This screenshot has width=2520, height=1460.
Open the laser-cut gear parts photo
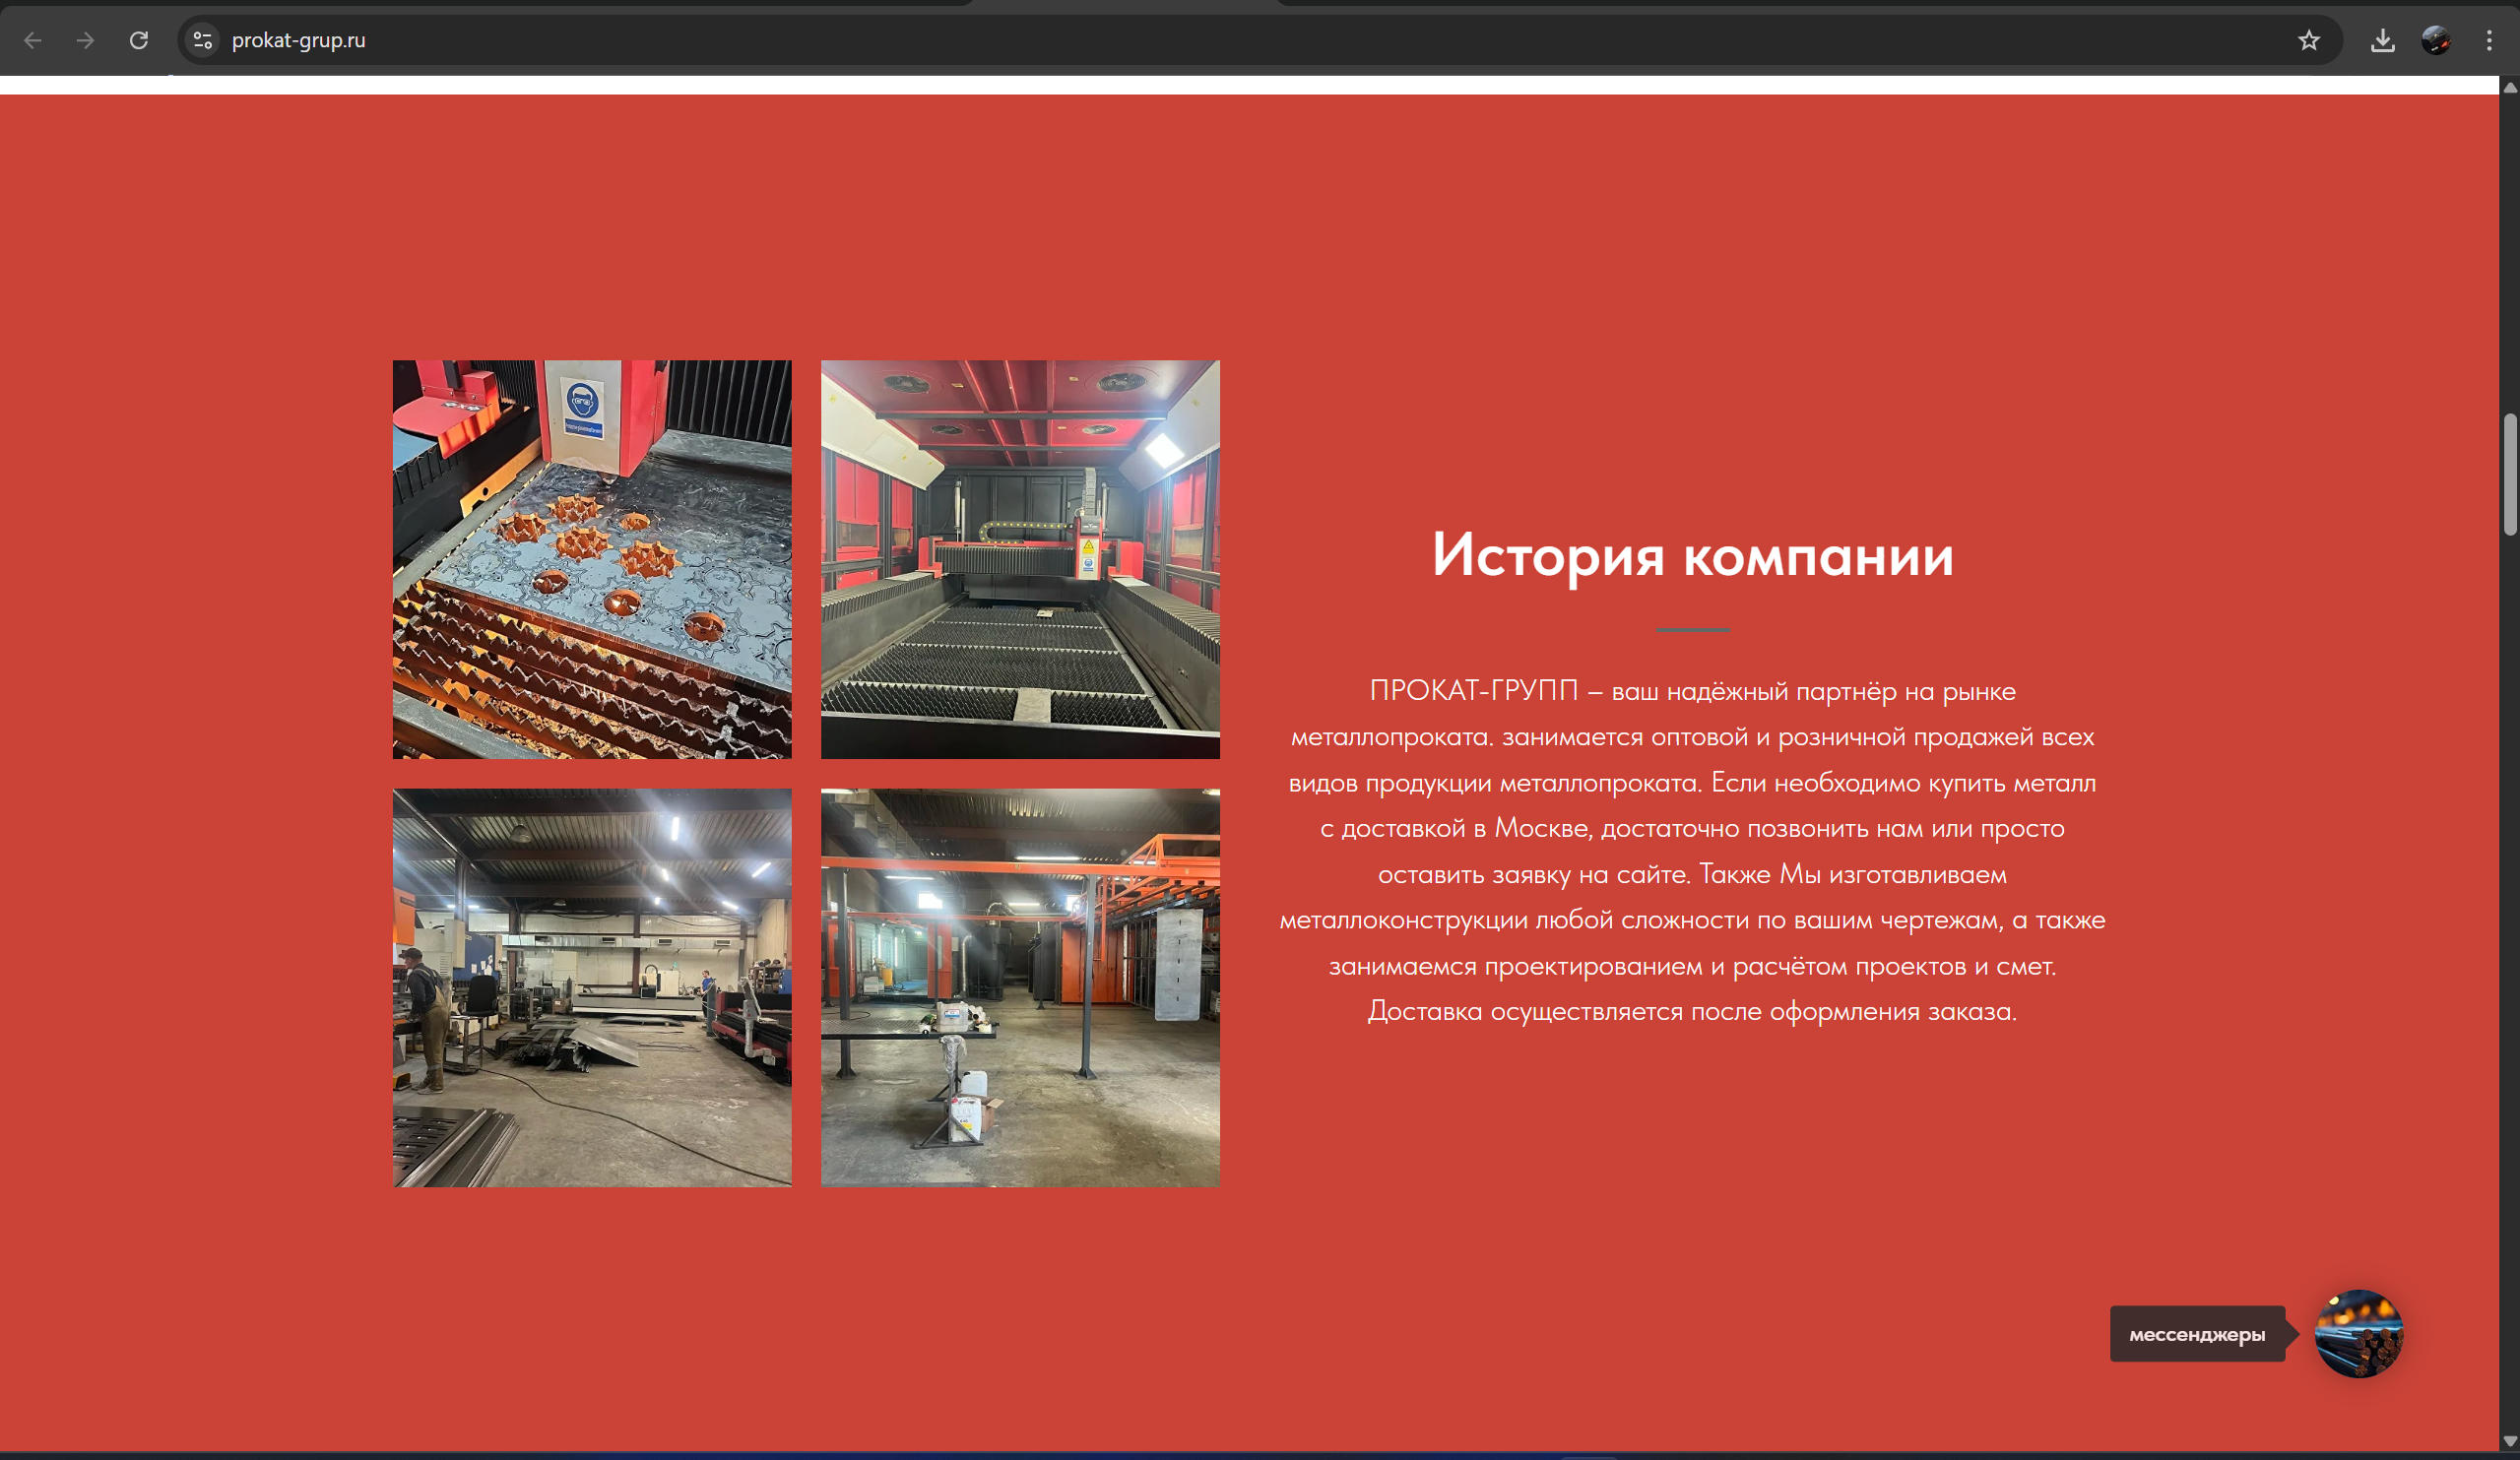[x=592, y=559]
